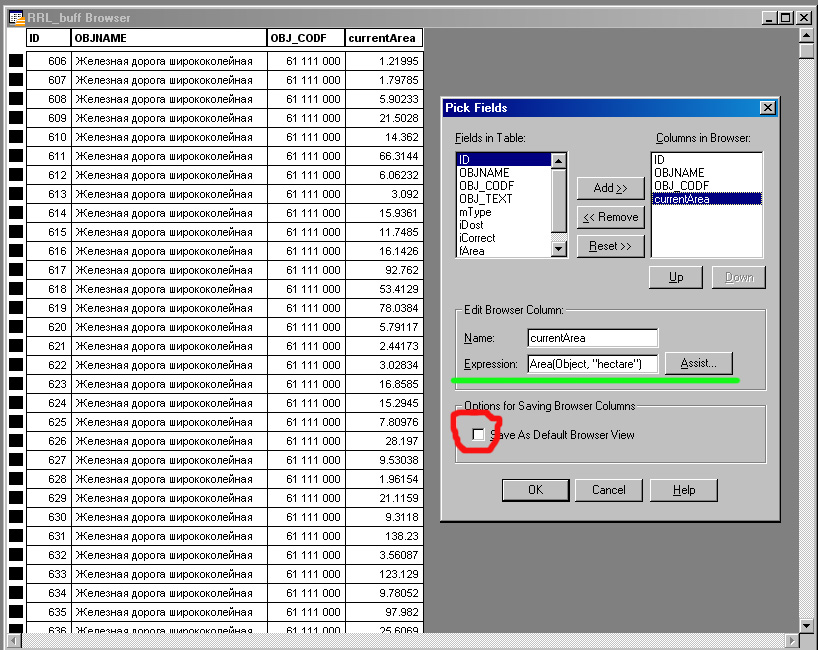The width and height of the screenshot is (818, 650).
Task: Click the browser vertical scrollbar thumb
Action: point(806,51)
